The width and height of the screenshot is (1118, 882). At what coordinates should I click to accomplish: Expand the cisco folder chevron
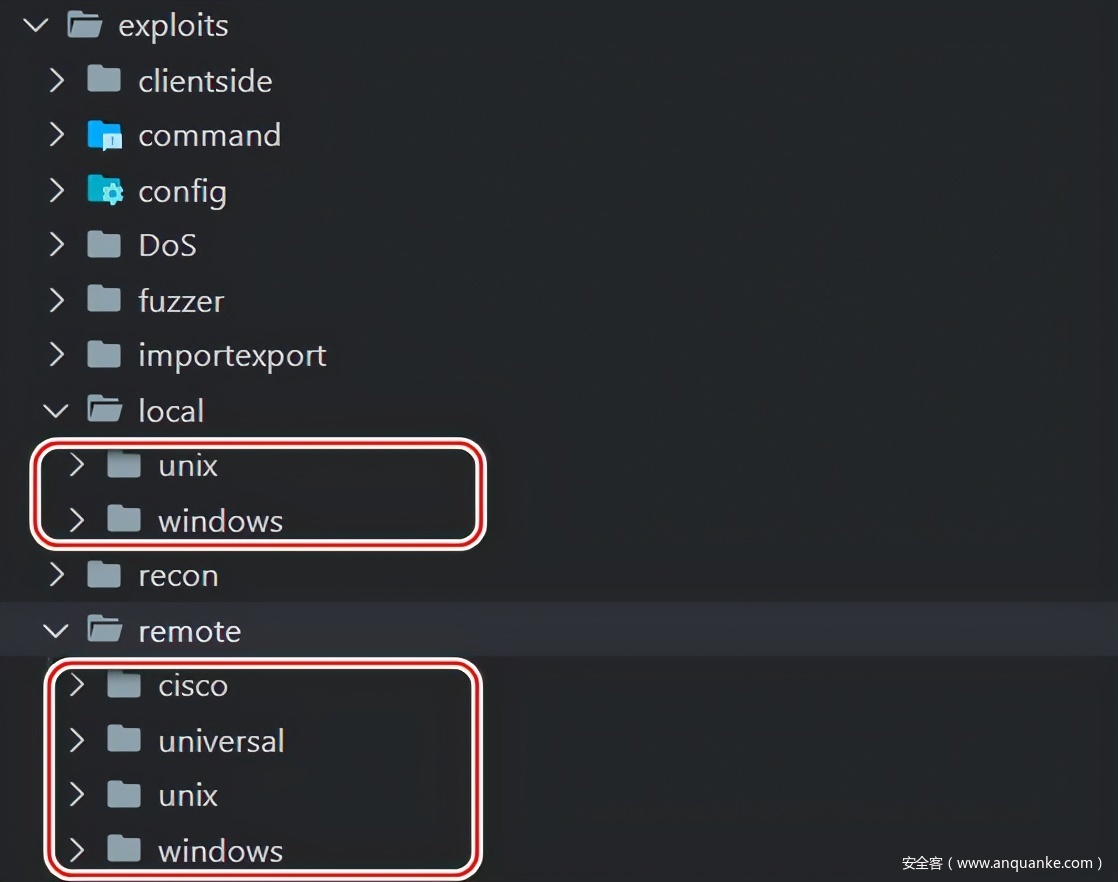tap(77, 685)
